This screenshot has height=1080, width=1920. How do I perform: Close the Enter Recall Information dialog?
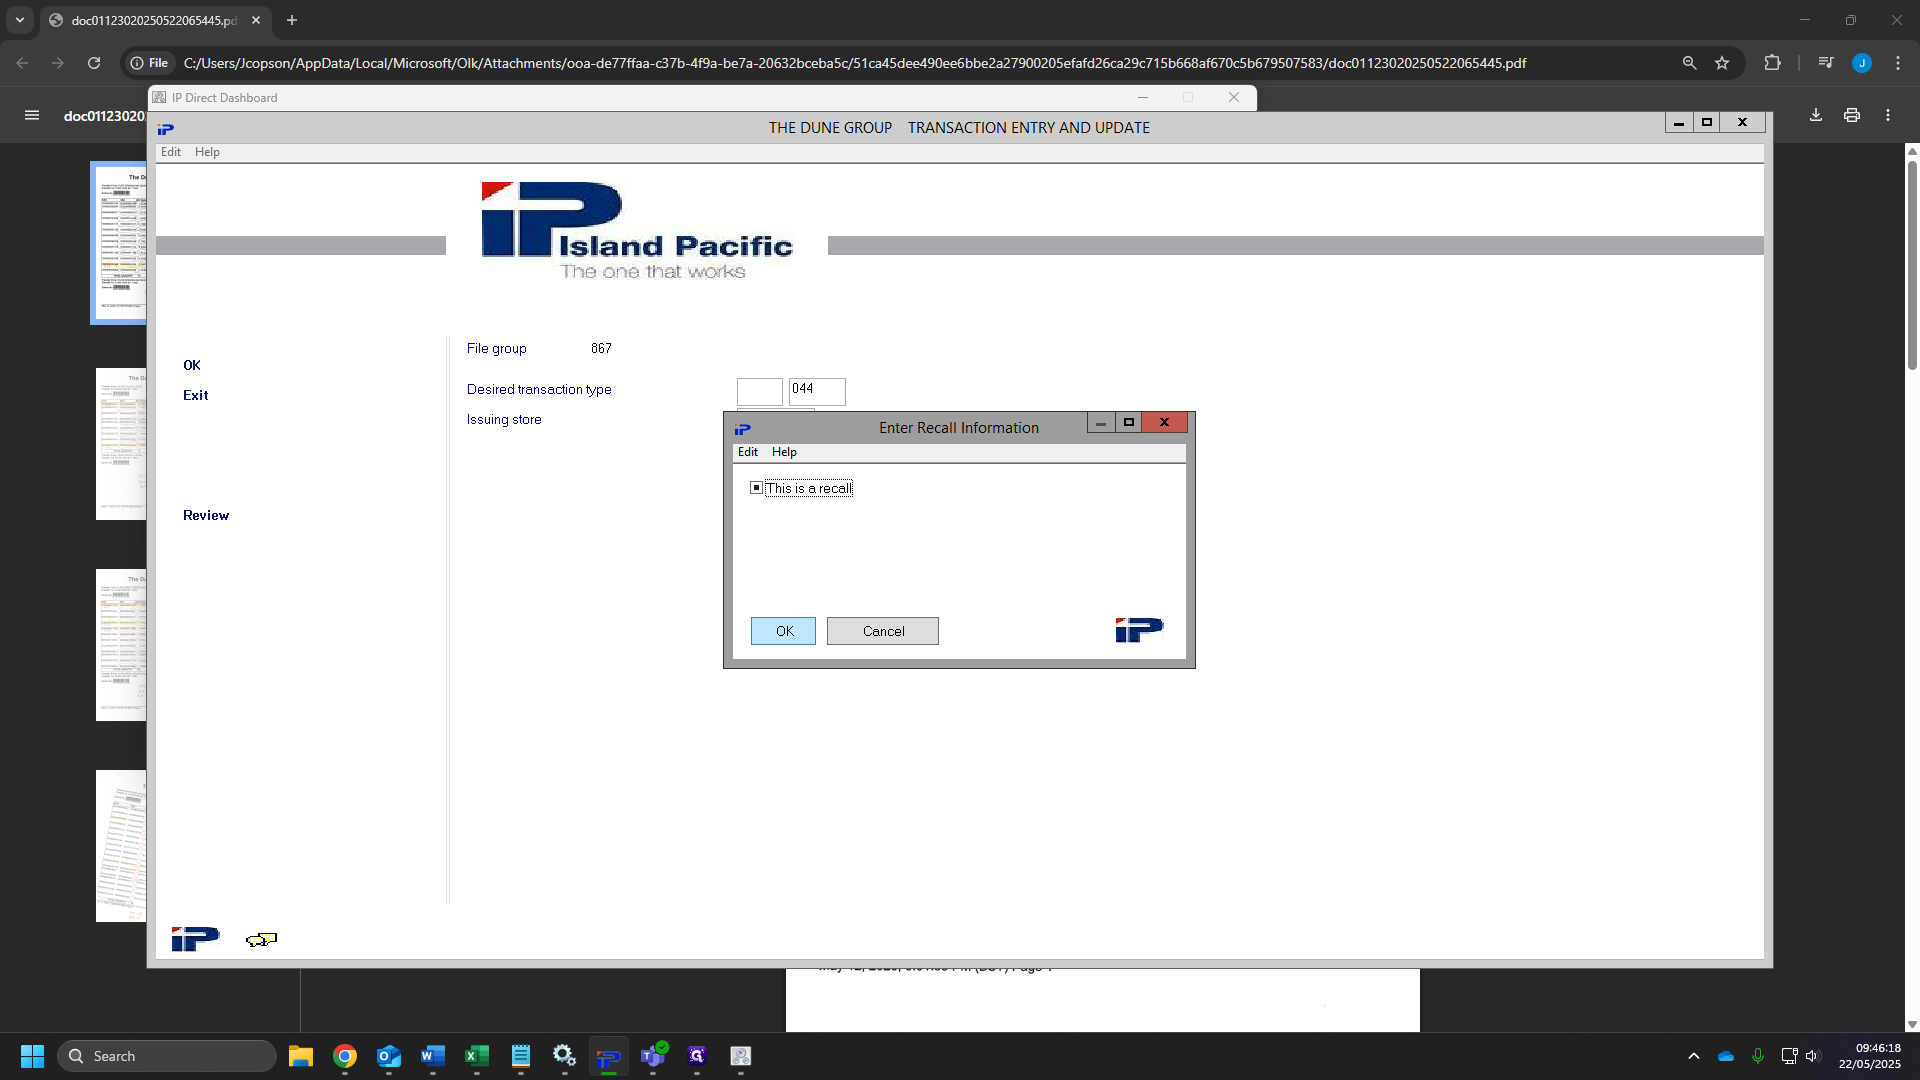(x=1164, y=422)
